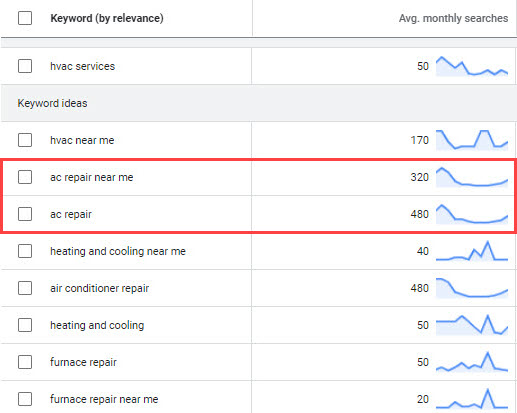Tick the air conditioner repair checkbox
This screenshot has width=517, height=413.
click(x=25, y=288)
